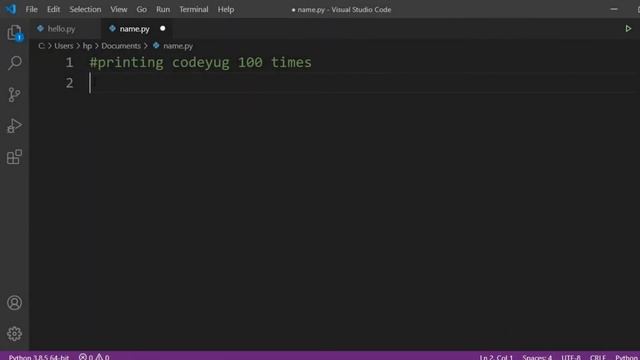Open the Selection menu
The width and height of the screenshot is (640, 360).
tap(85, 9)
